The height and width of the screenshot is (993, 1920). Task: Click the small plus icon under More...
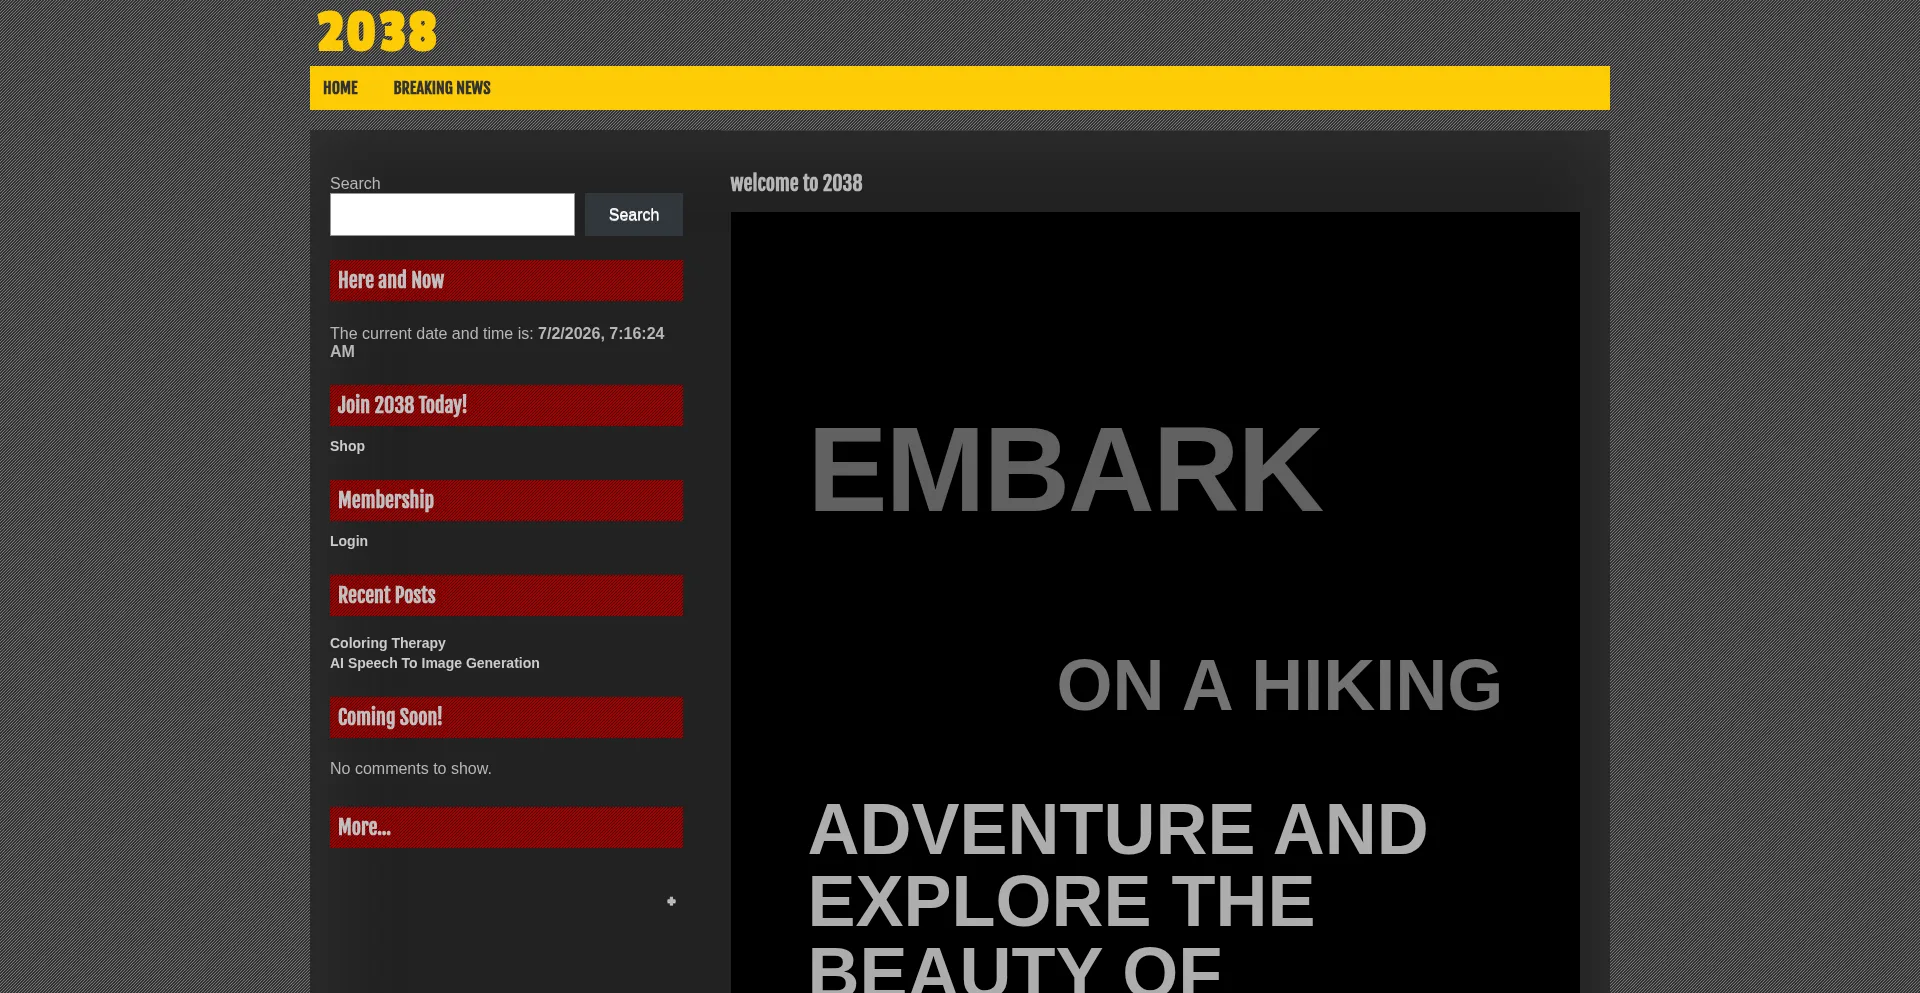[671, 901]
